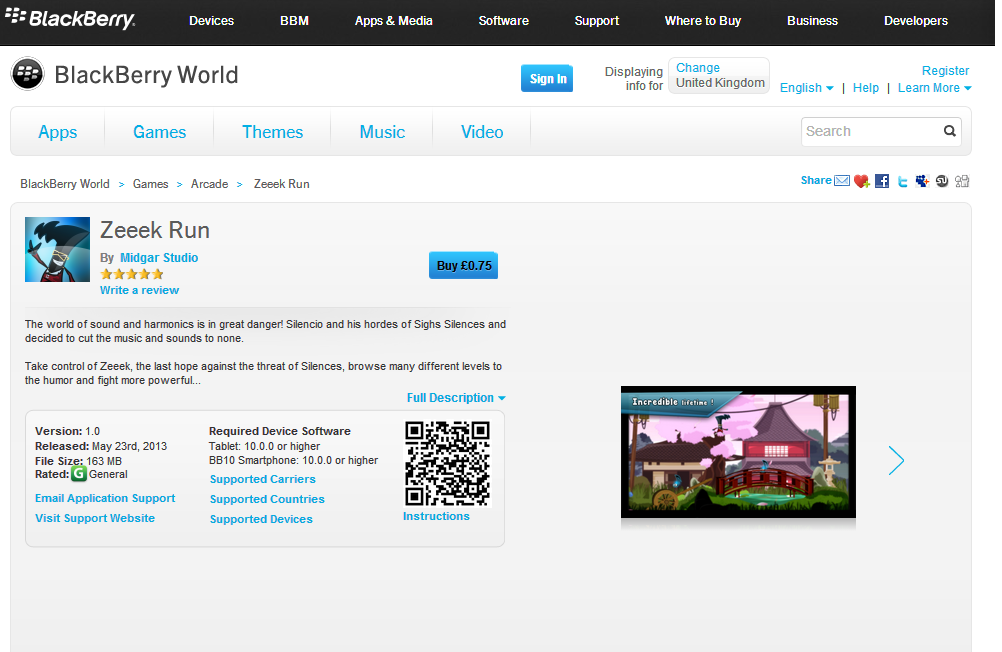Image resolution: width=1002 pixels, height=652 pixels.
Task: Show the next screenshot with right arrow
Action: pos(896,460)
